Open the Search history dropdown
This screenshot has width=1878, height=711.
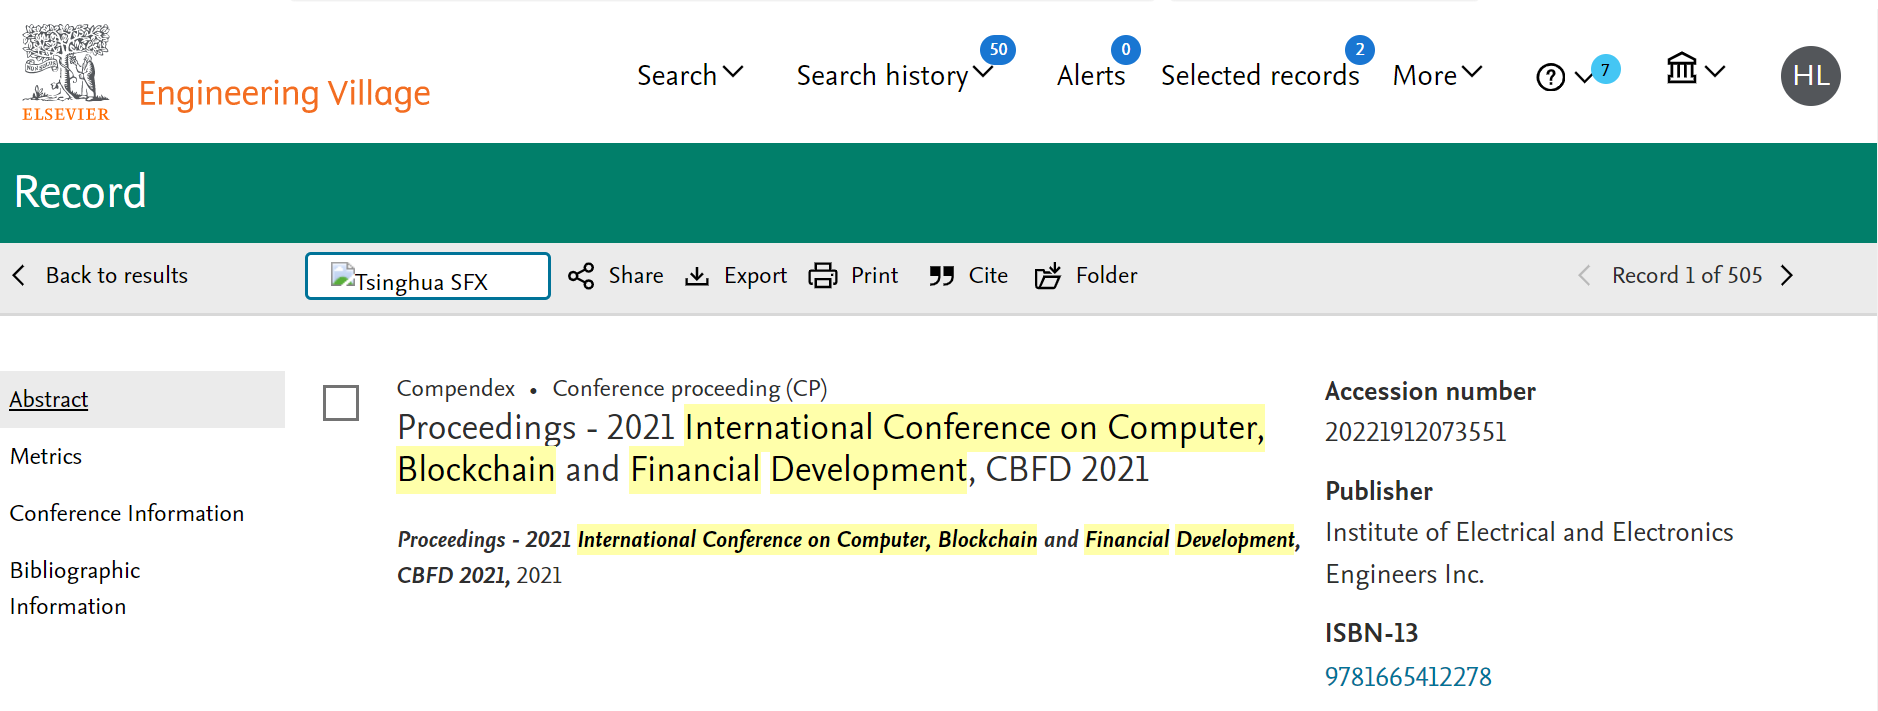click(x=894, y=75)
